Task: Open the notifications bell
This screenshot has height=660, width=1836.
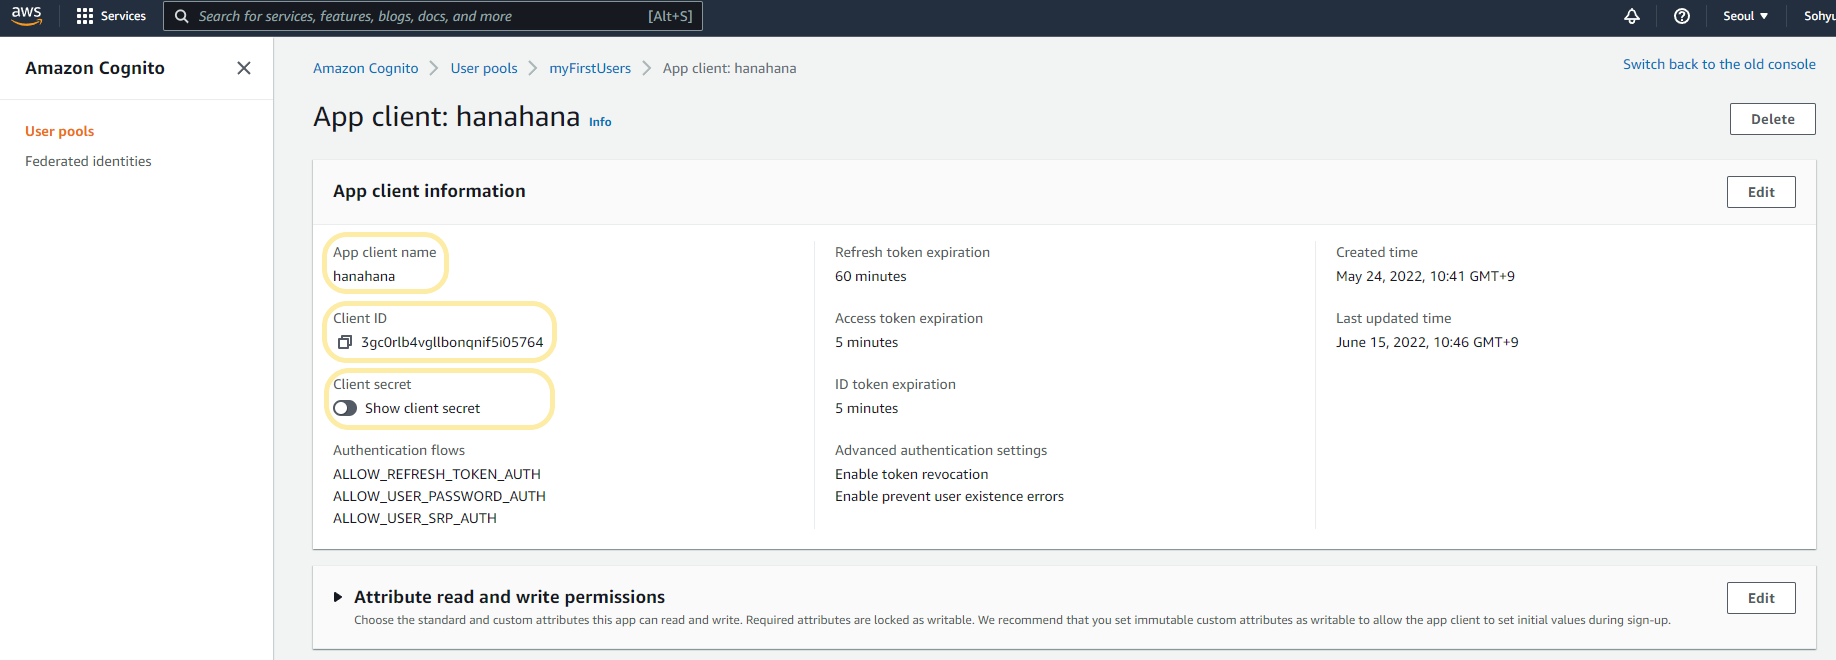Action: [1631, 16]
